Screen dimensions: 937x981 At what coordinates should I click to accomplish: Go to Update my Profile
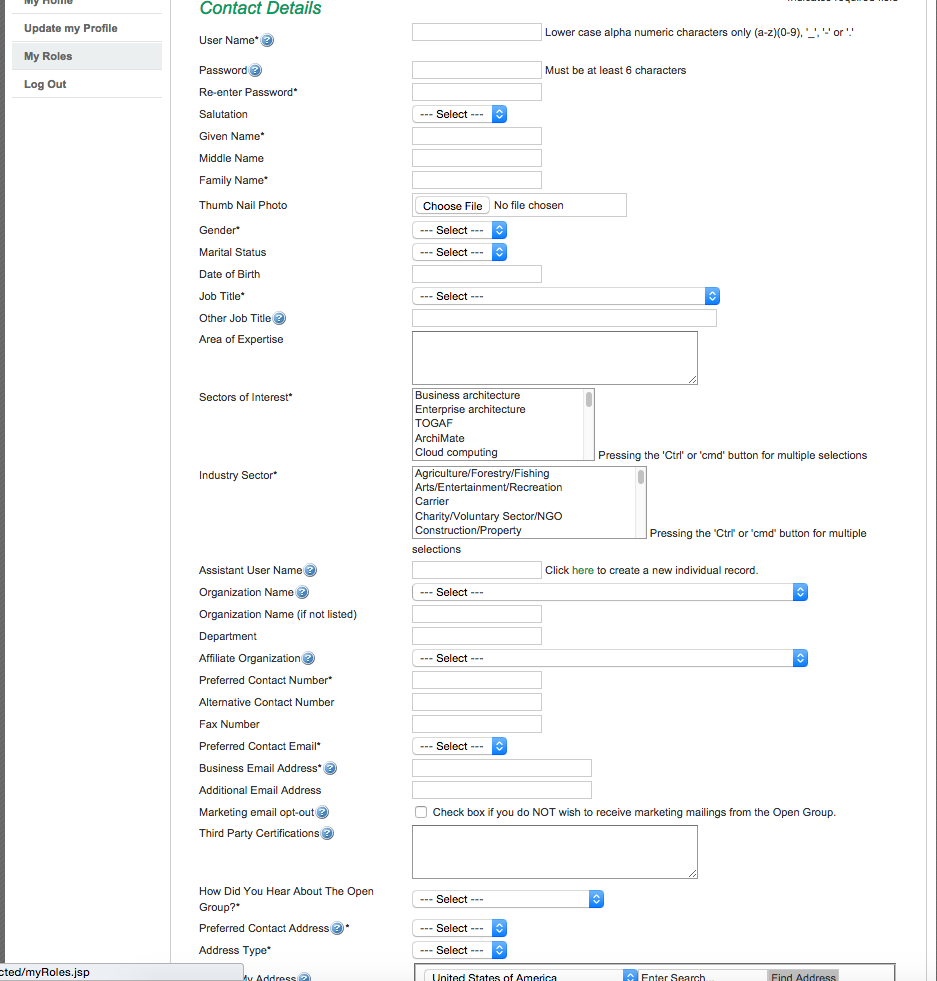pyautogui.click(x=70, y=28)
